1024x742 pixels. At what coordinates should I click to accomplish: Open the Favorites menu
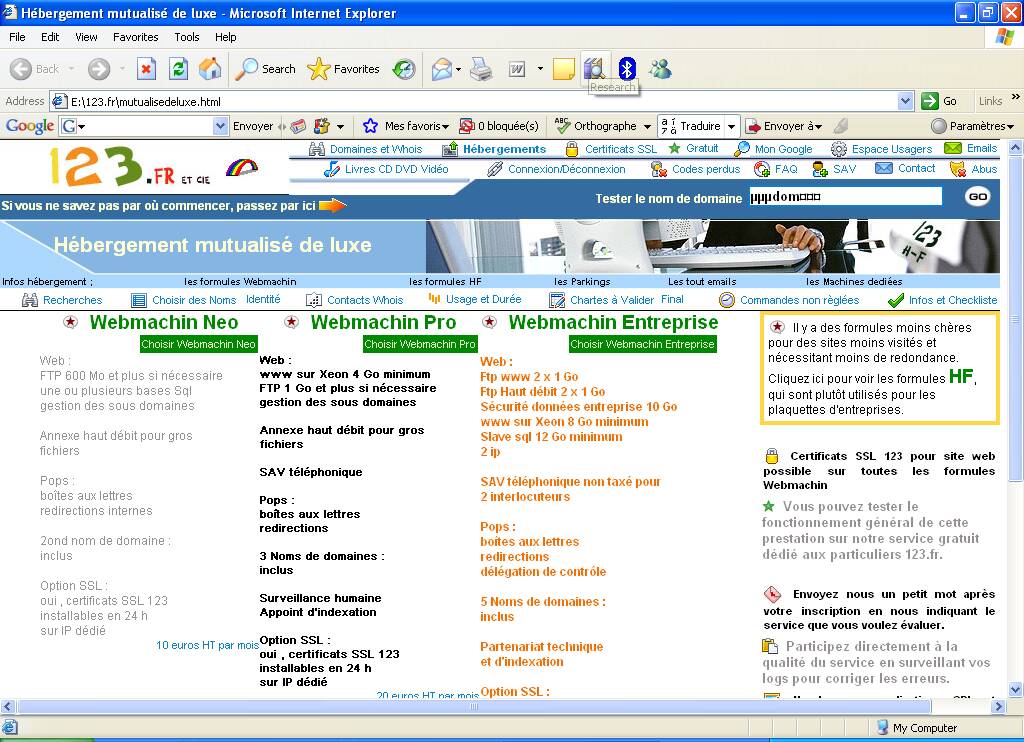[x=135, y=37]
